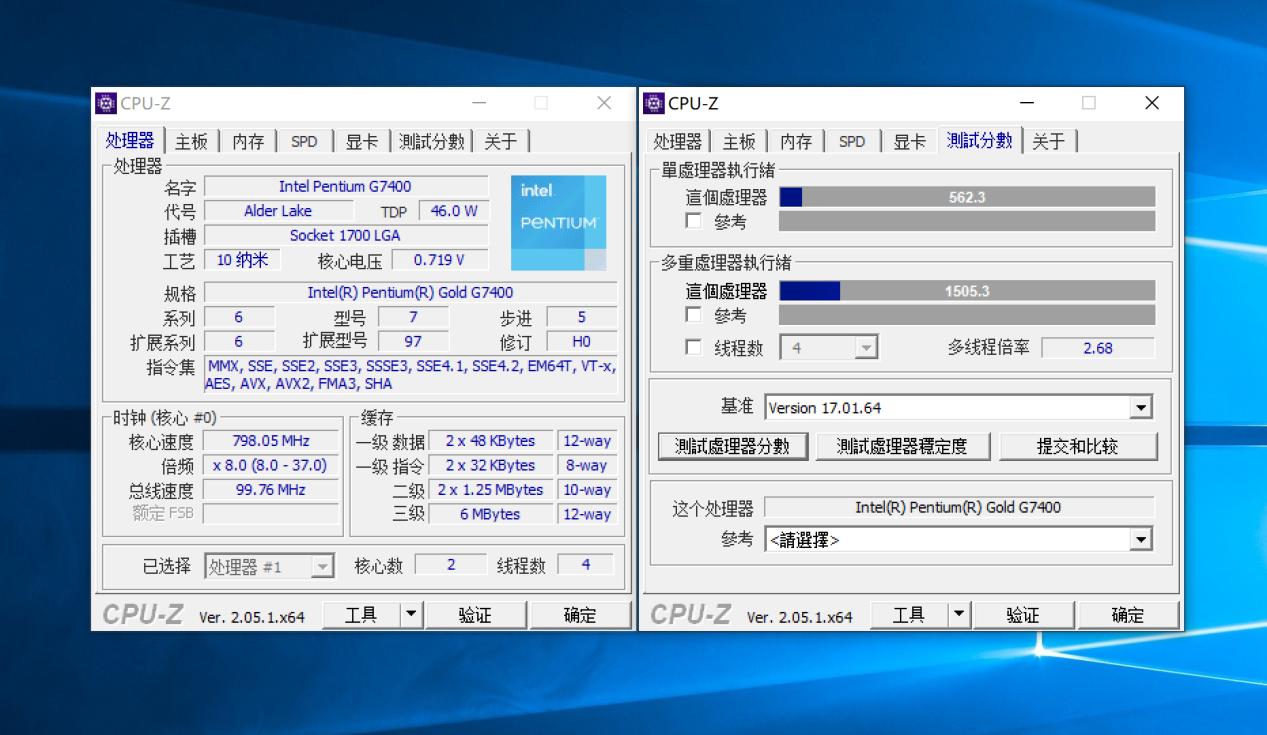This screenshot has width=1267, height=735.
Task: Click the Intel Pentium logo image
Action: 557,215
